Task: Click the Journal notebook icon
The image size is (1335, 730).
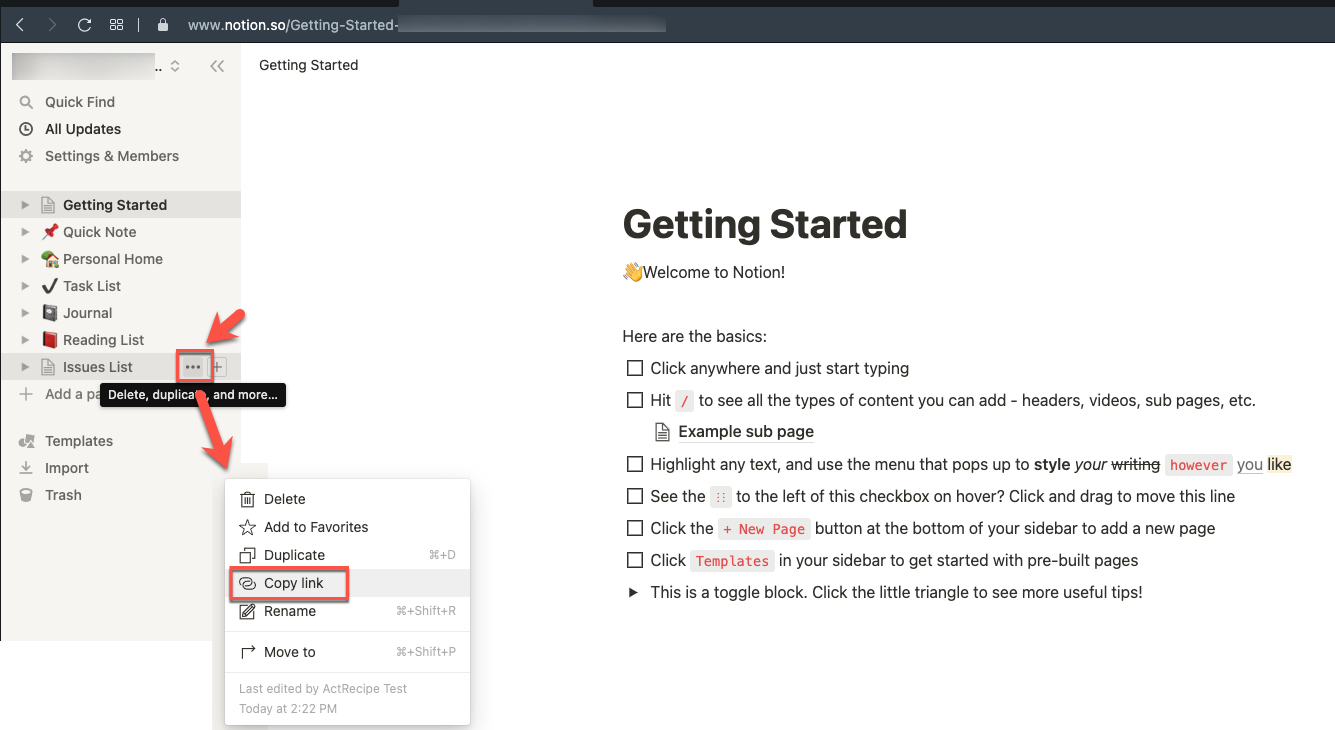Action: (x=49, y=313)
